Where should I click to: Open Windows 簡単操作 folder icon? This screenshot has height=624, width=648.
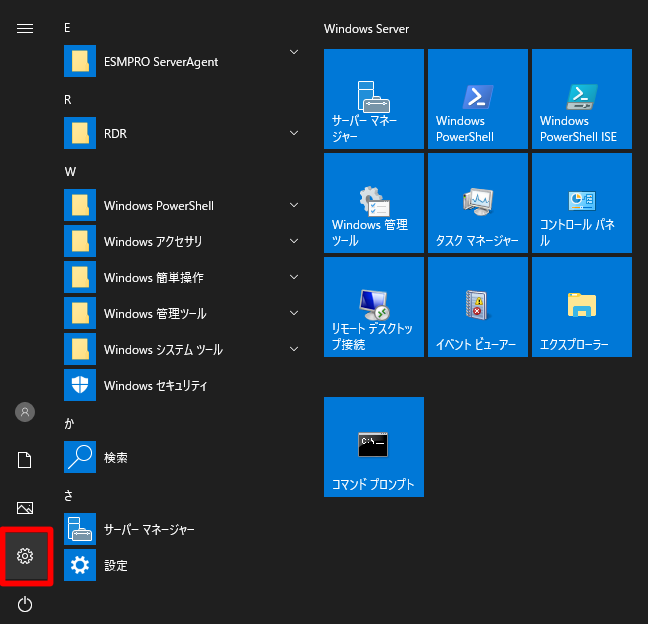80,277
